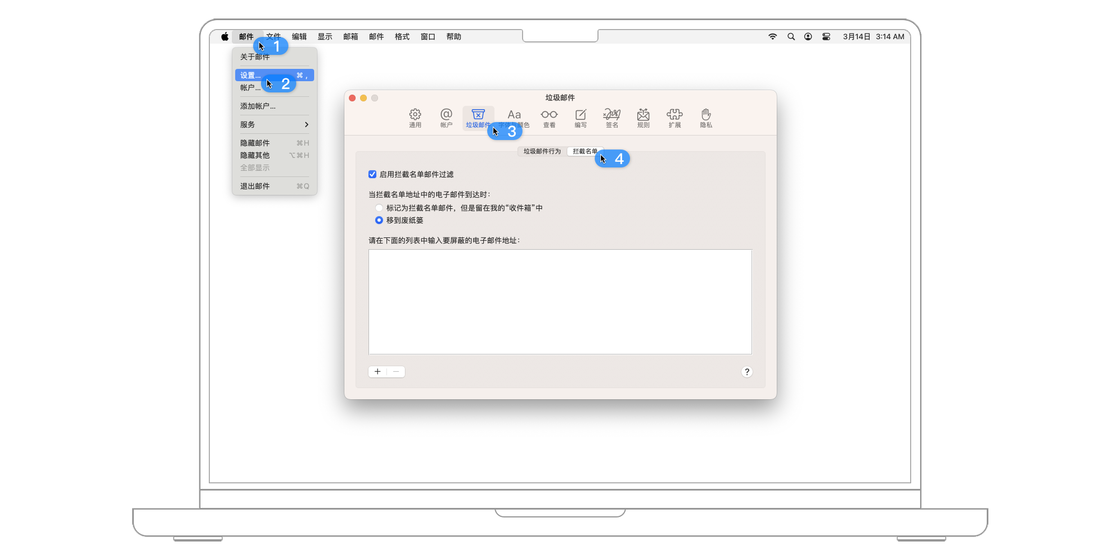Select 移到废纸篓 radio option
The height and width of the screenshot is (560, 1120).
pyautogui.click(x=379, y=220)
